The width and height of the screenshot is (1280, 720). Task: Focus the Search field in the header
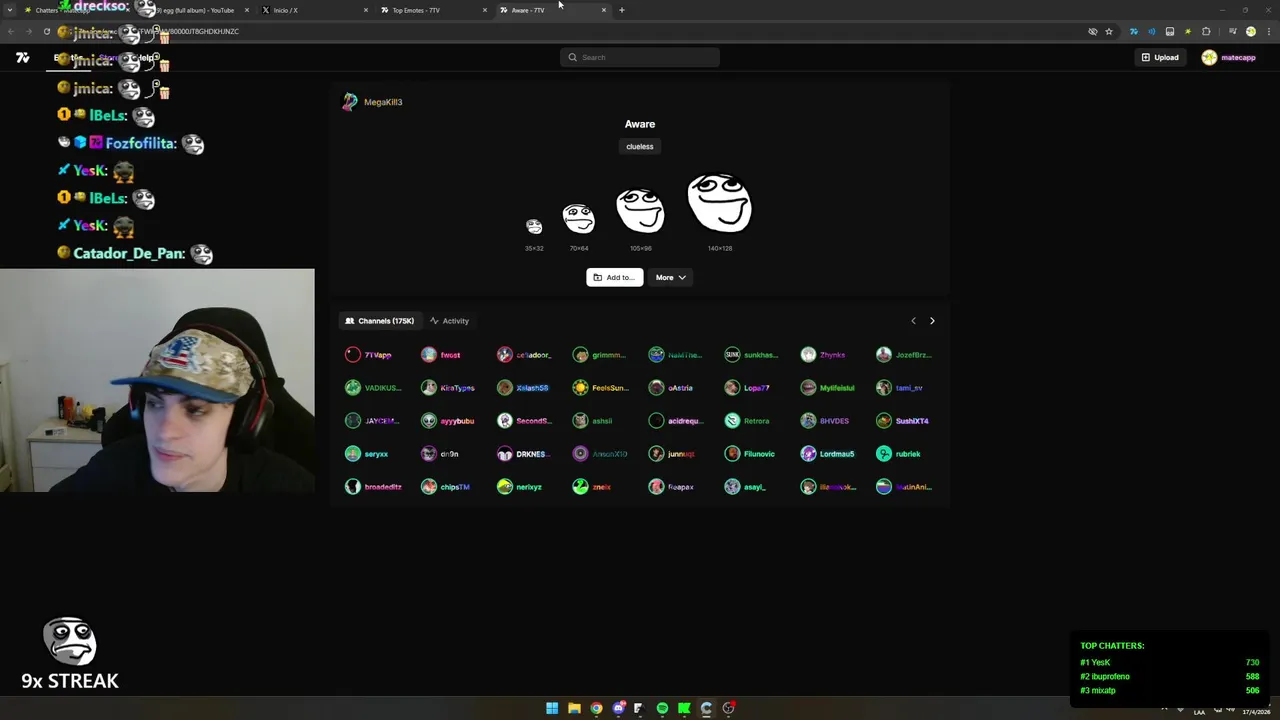(x=640, y=57)
